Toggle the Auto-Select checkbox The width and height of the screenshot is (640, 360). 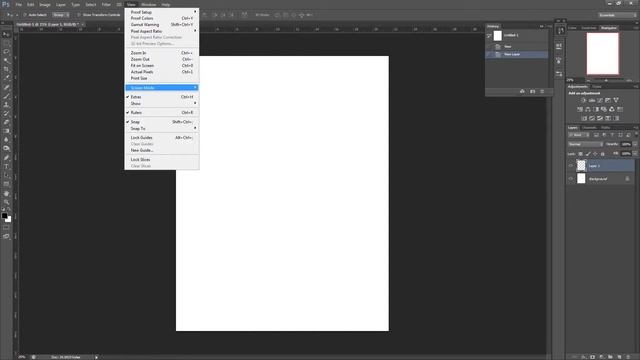(x=24, y=15)
